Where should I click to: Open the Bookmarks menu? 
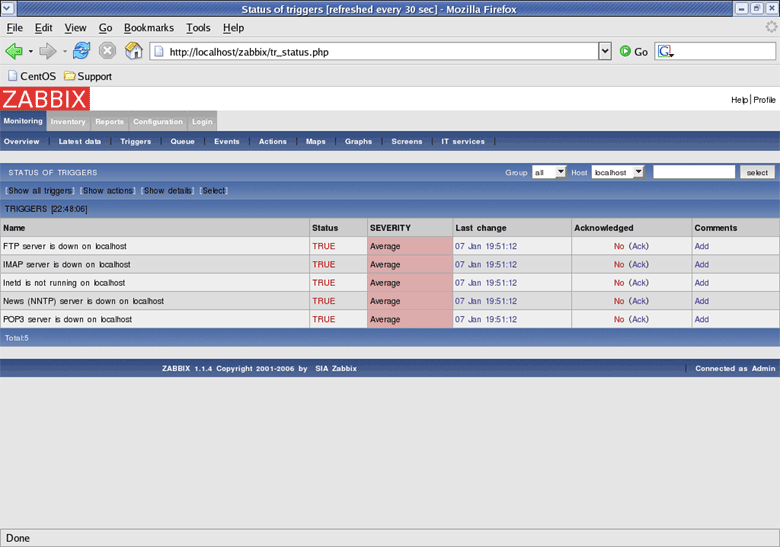coord(148,28)
